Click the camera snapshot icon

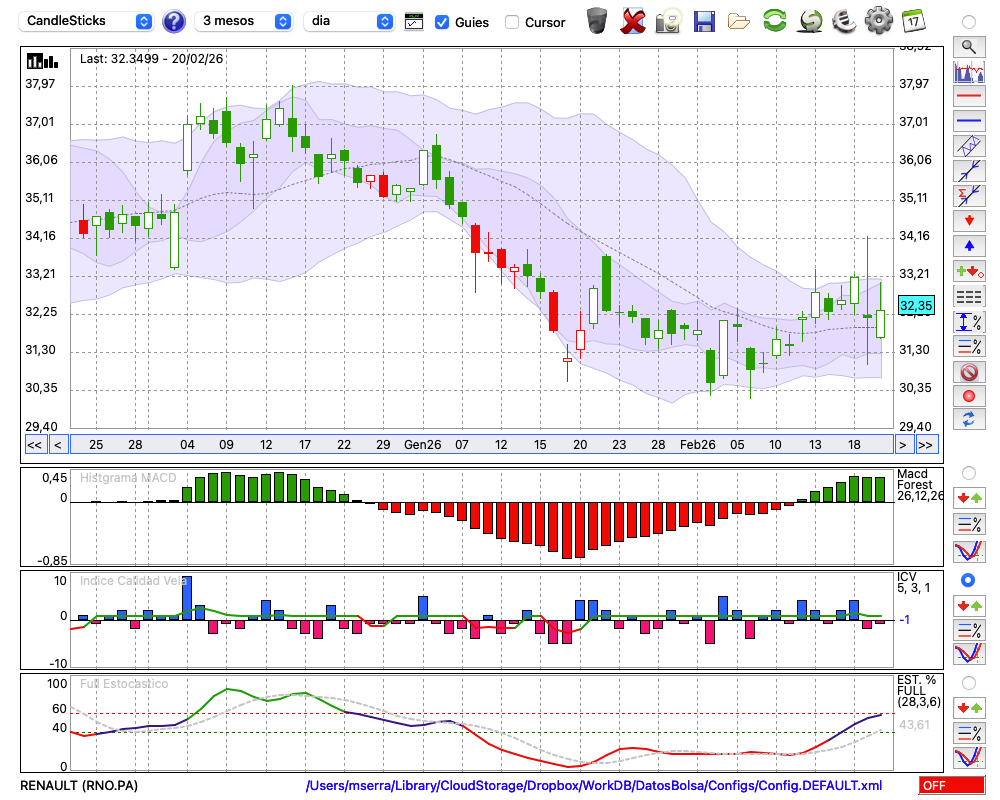668,20
